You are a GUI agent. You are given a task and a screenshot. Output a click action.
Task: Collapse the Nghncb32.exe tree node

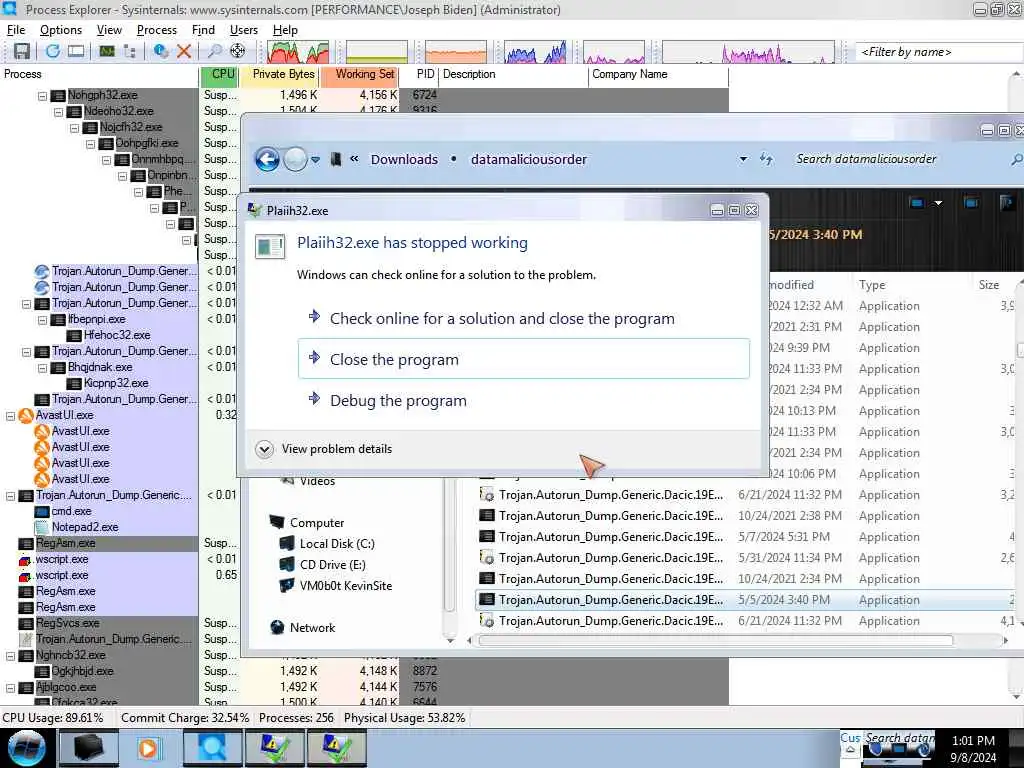10,656
